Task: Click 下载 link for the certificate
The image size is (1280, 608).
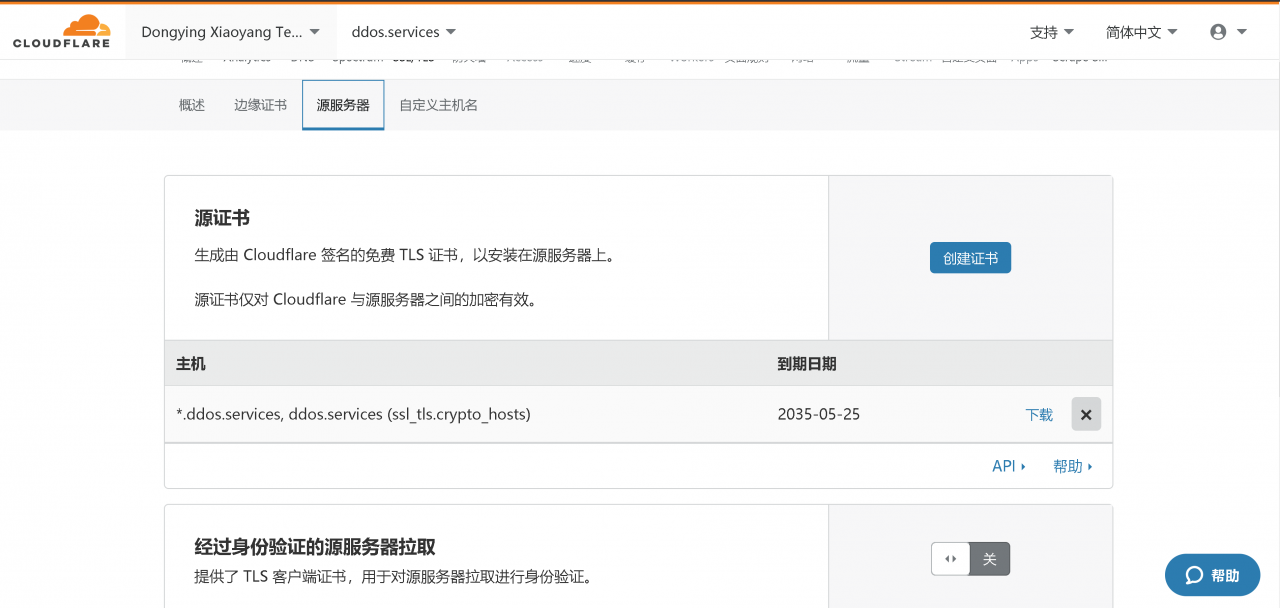Action: 1039,415
